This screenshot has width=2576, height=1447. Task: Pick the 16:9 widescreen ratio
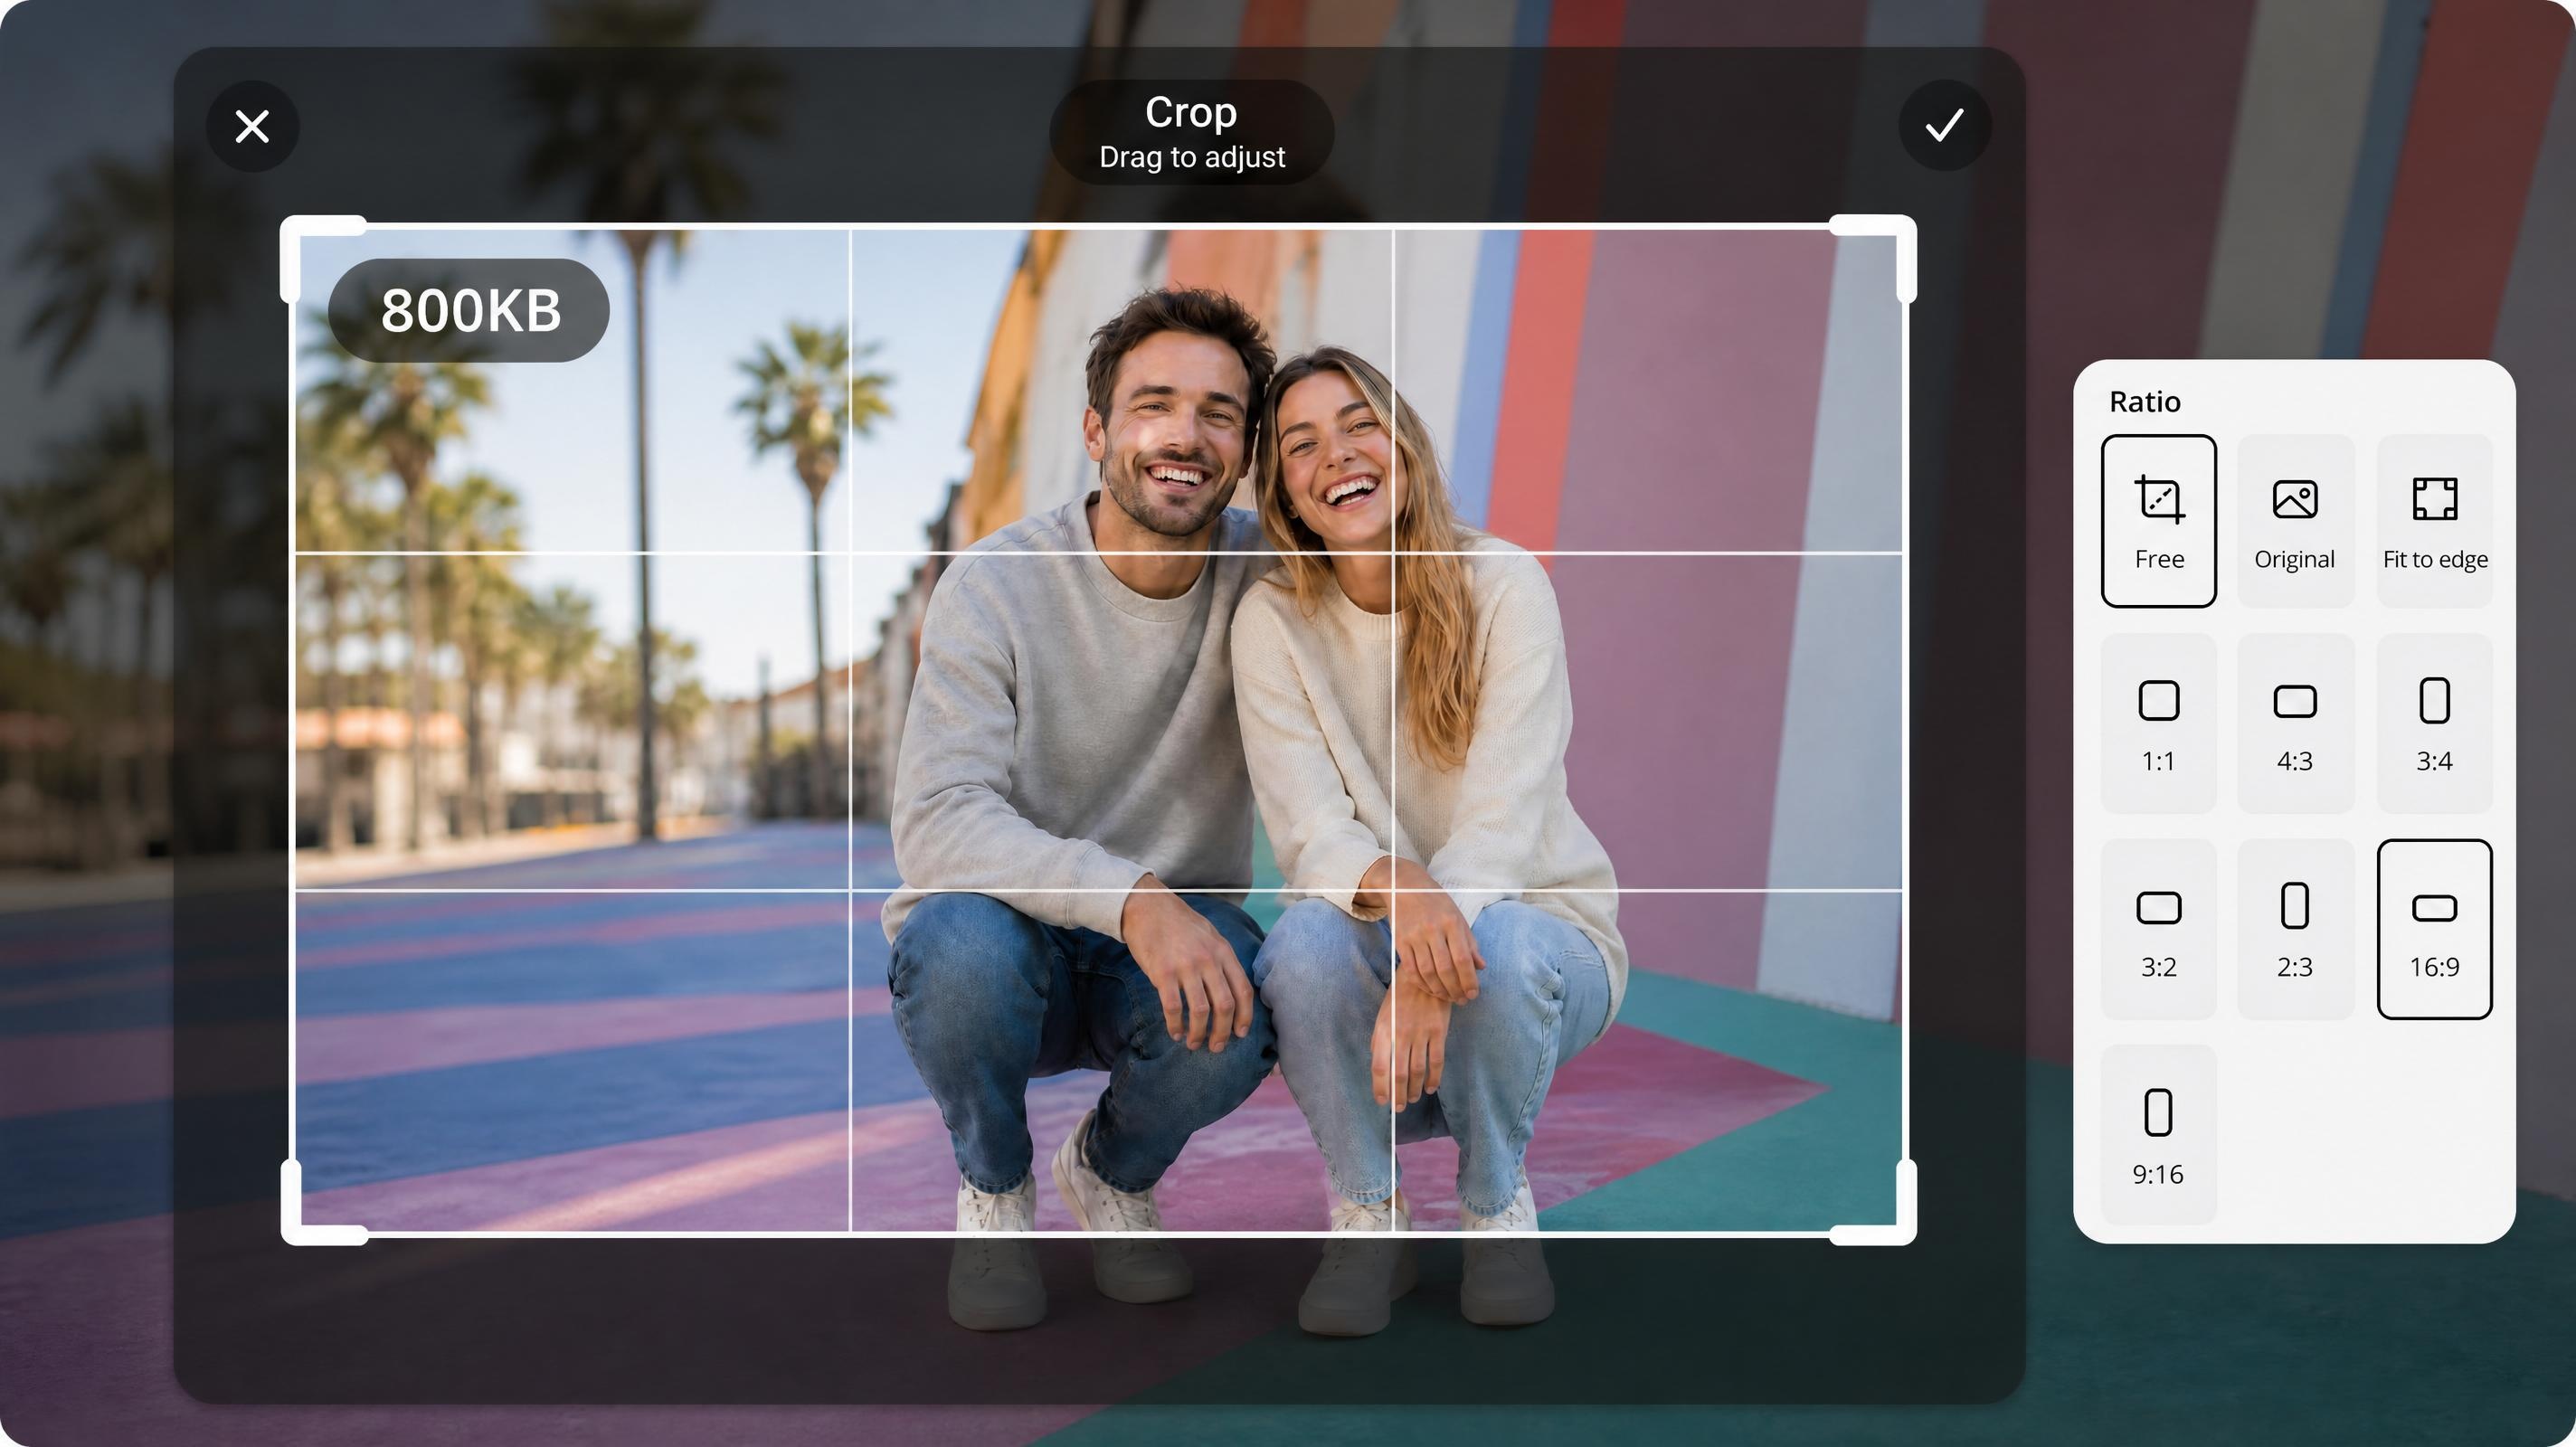tap(2434, 929)
